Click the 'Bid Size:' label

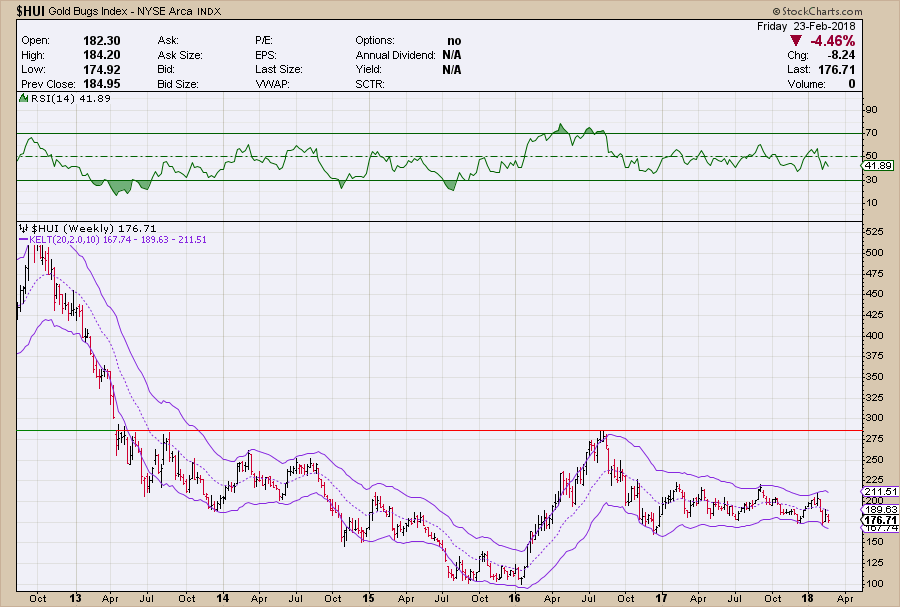coord(178,84)
